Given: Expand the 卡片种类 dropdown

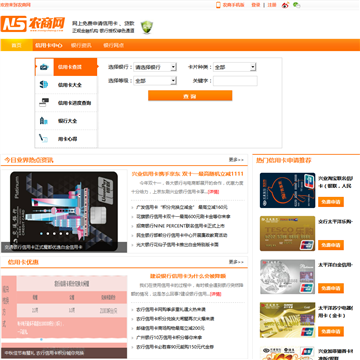Looking at the screenshot, I should (x=235, y=67).
